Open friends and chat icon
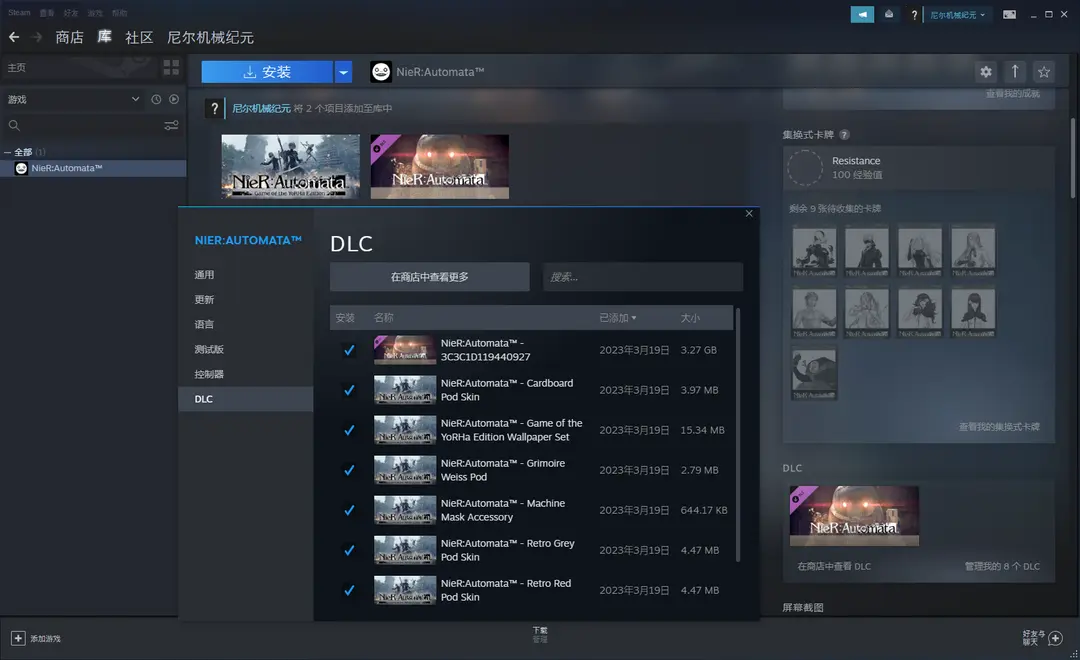Image resolution: width=1080 pixels, height=660 pixels. pyautogui.click(x=1055, y=639)
